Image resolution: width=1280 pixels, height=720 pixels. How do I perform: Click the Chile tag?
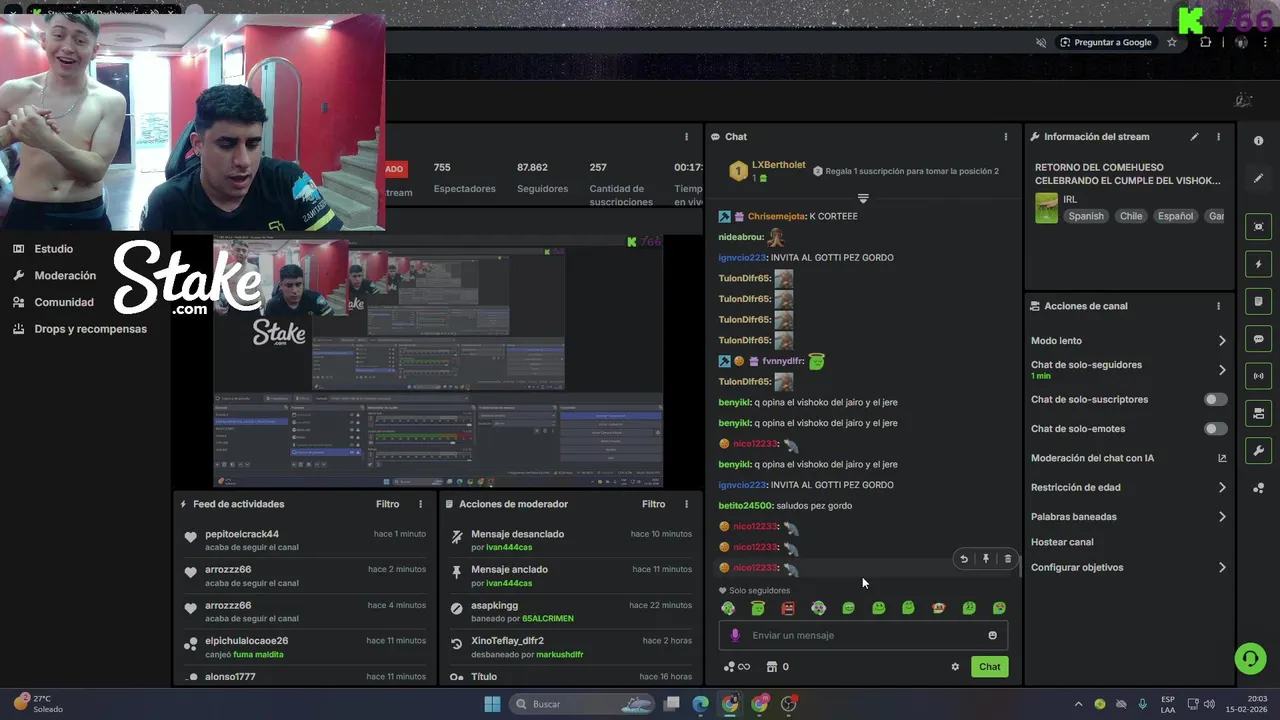1131,216
